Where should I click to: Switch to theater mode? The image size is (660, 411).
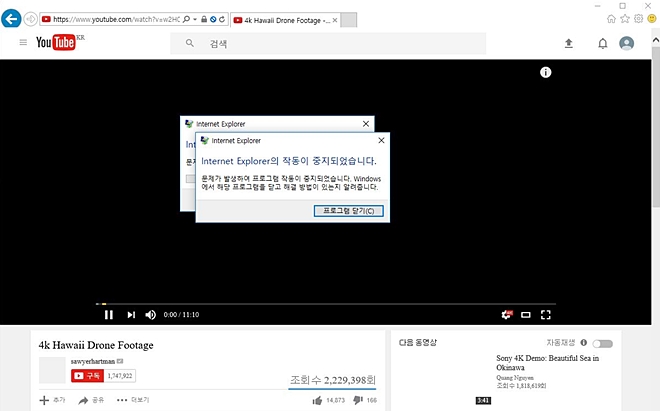(x=526, y=315)
